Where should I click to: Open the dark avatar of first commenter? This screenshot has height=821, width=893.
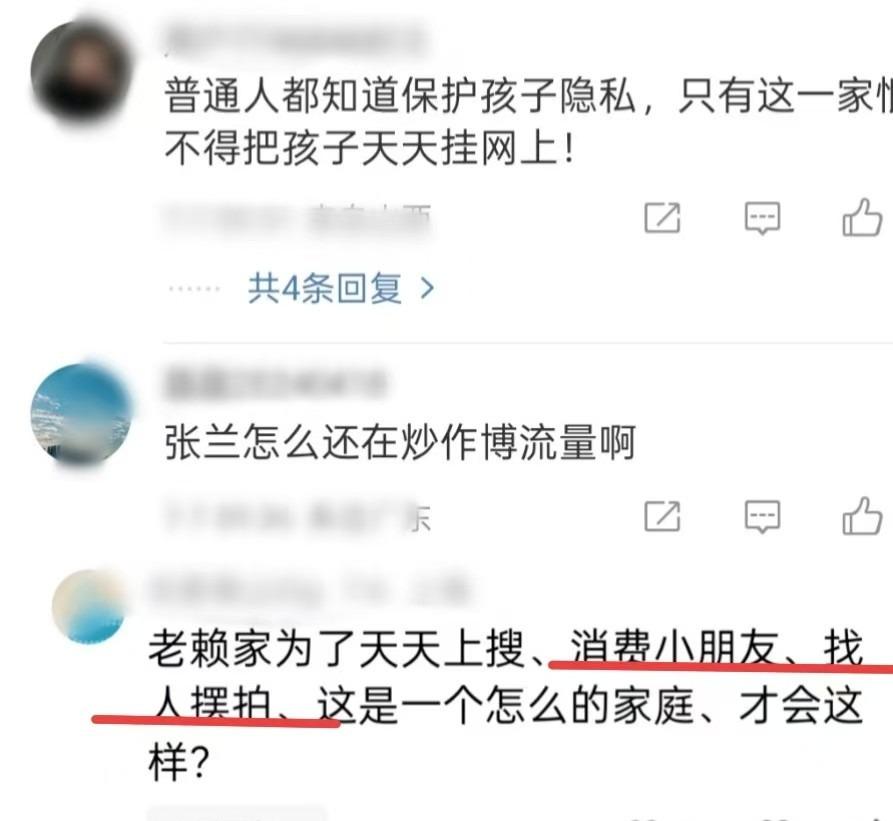81,71
